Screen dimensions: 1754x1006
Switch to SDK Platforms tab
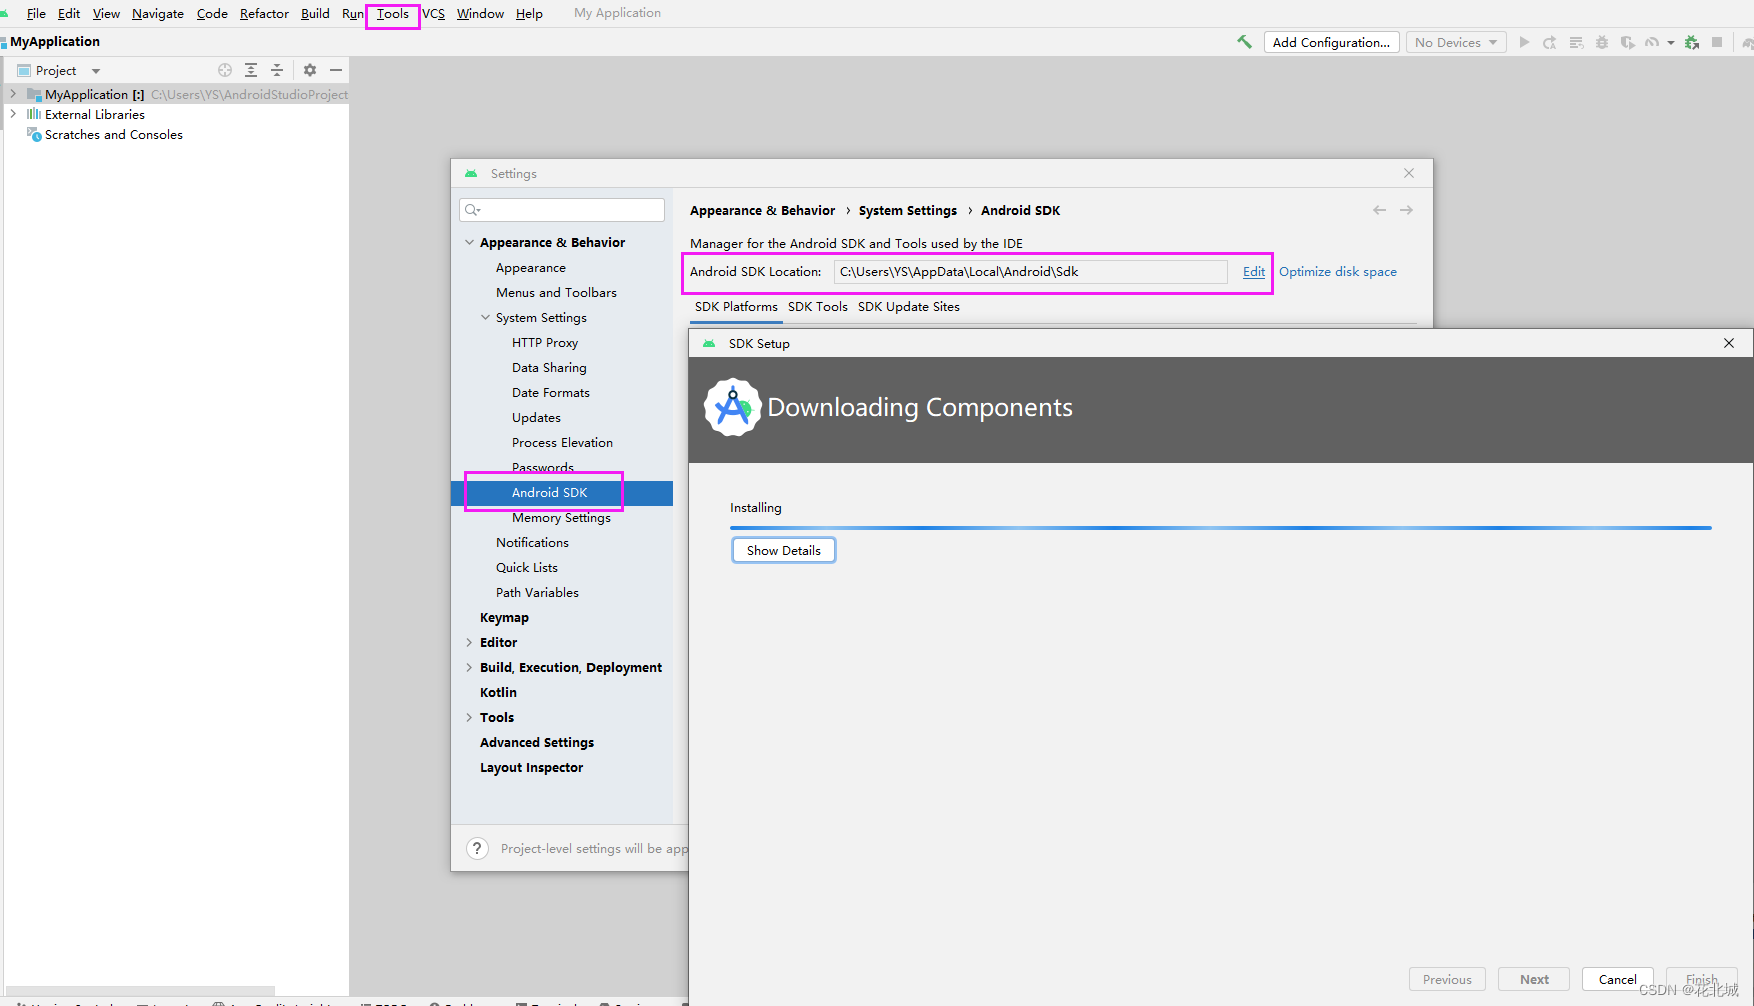pos(736,307)
